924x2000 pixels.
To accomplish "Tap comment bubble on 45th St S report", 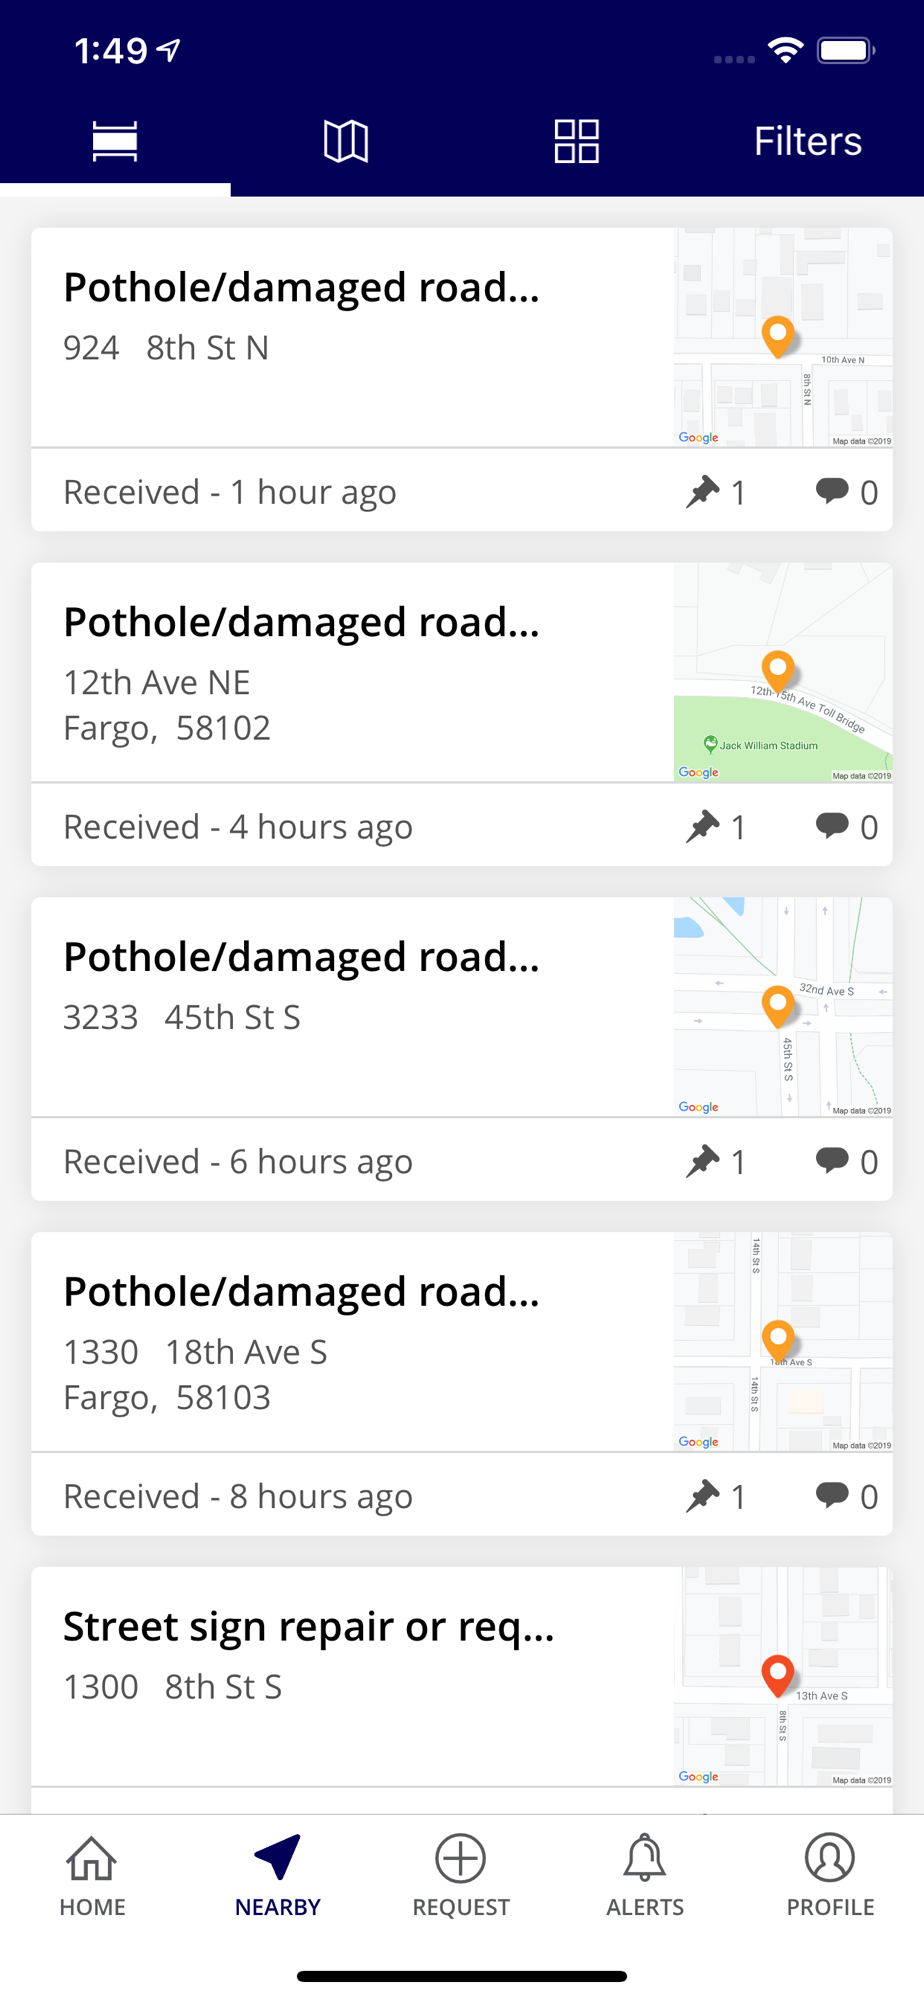I will click(832, 1160).
